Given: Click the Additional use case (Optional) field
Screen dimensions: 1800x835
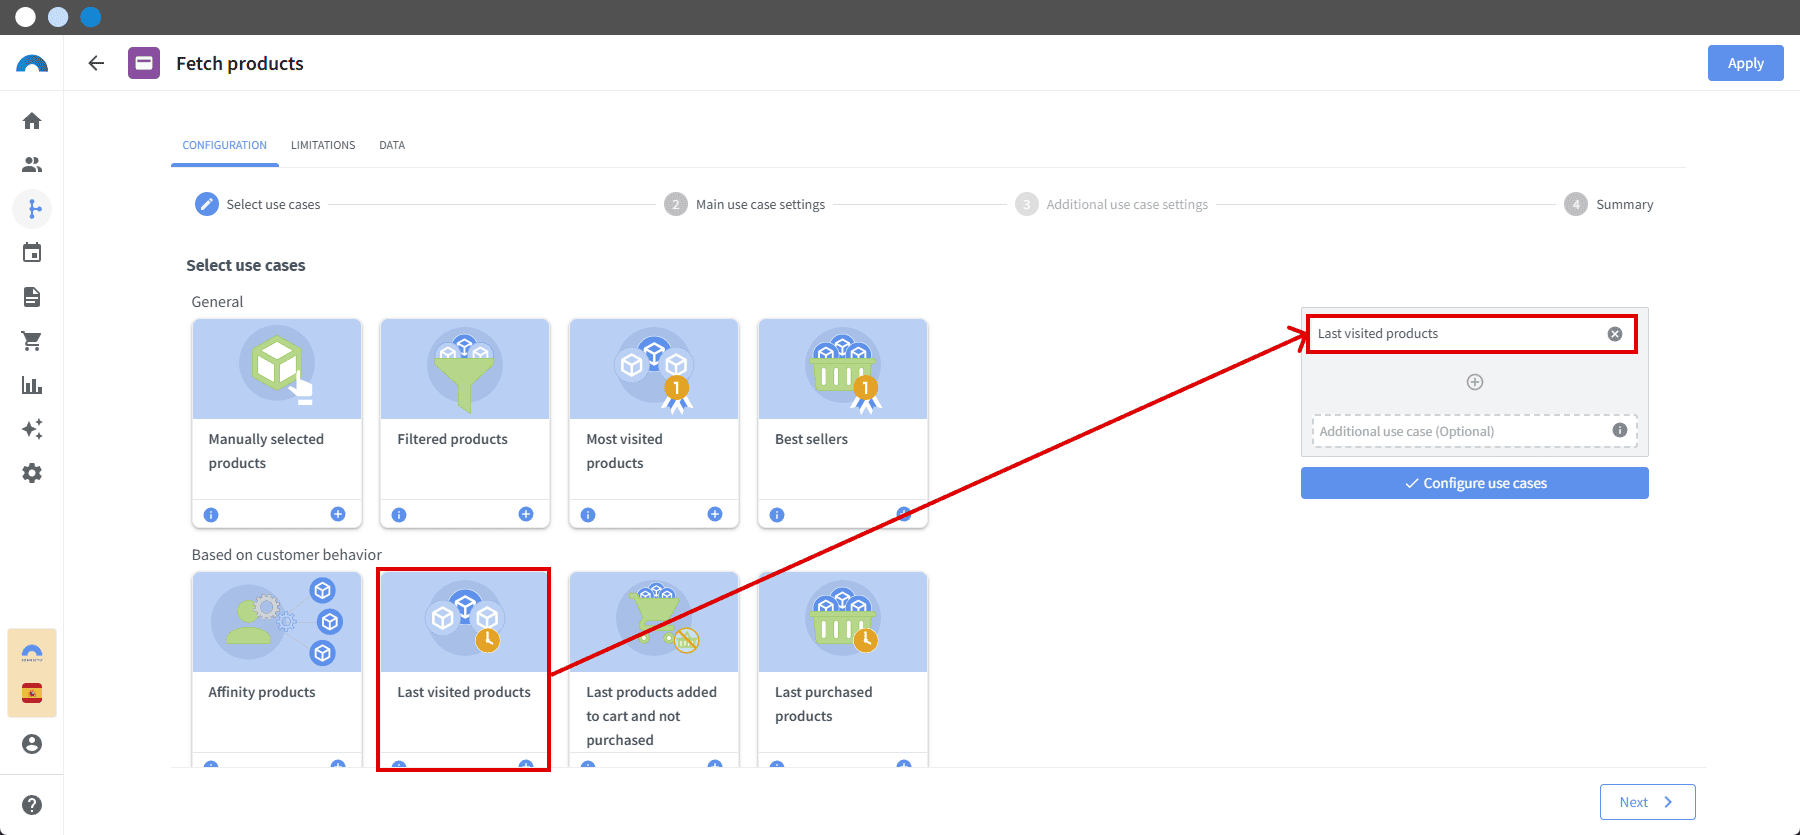Looking at the screenshot, I should [x=1475, y=431].
